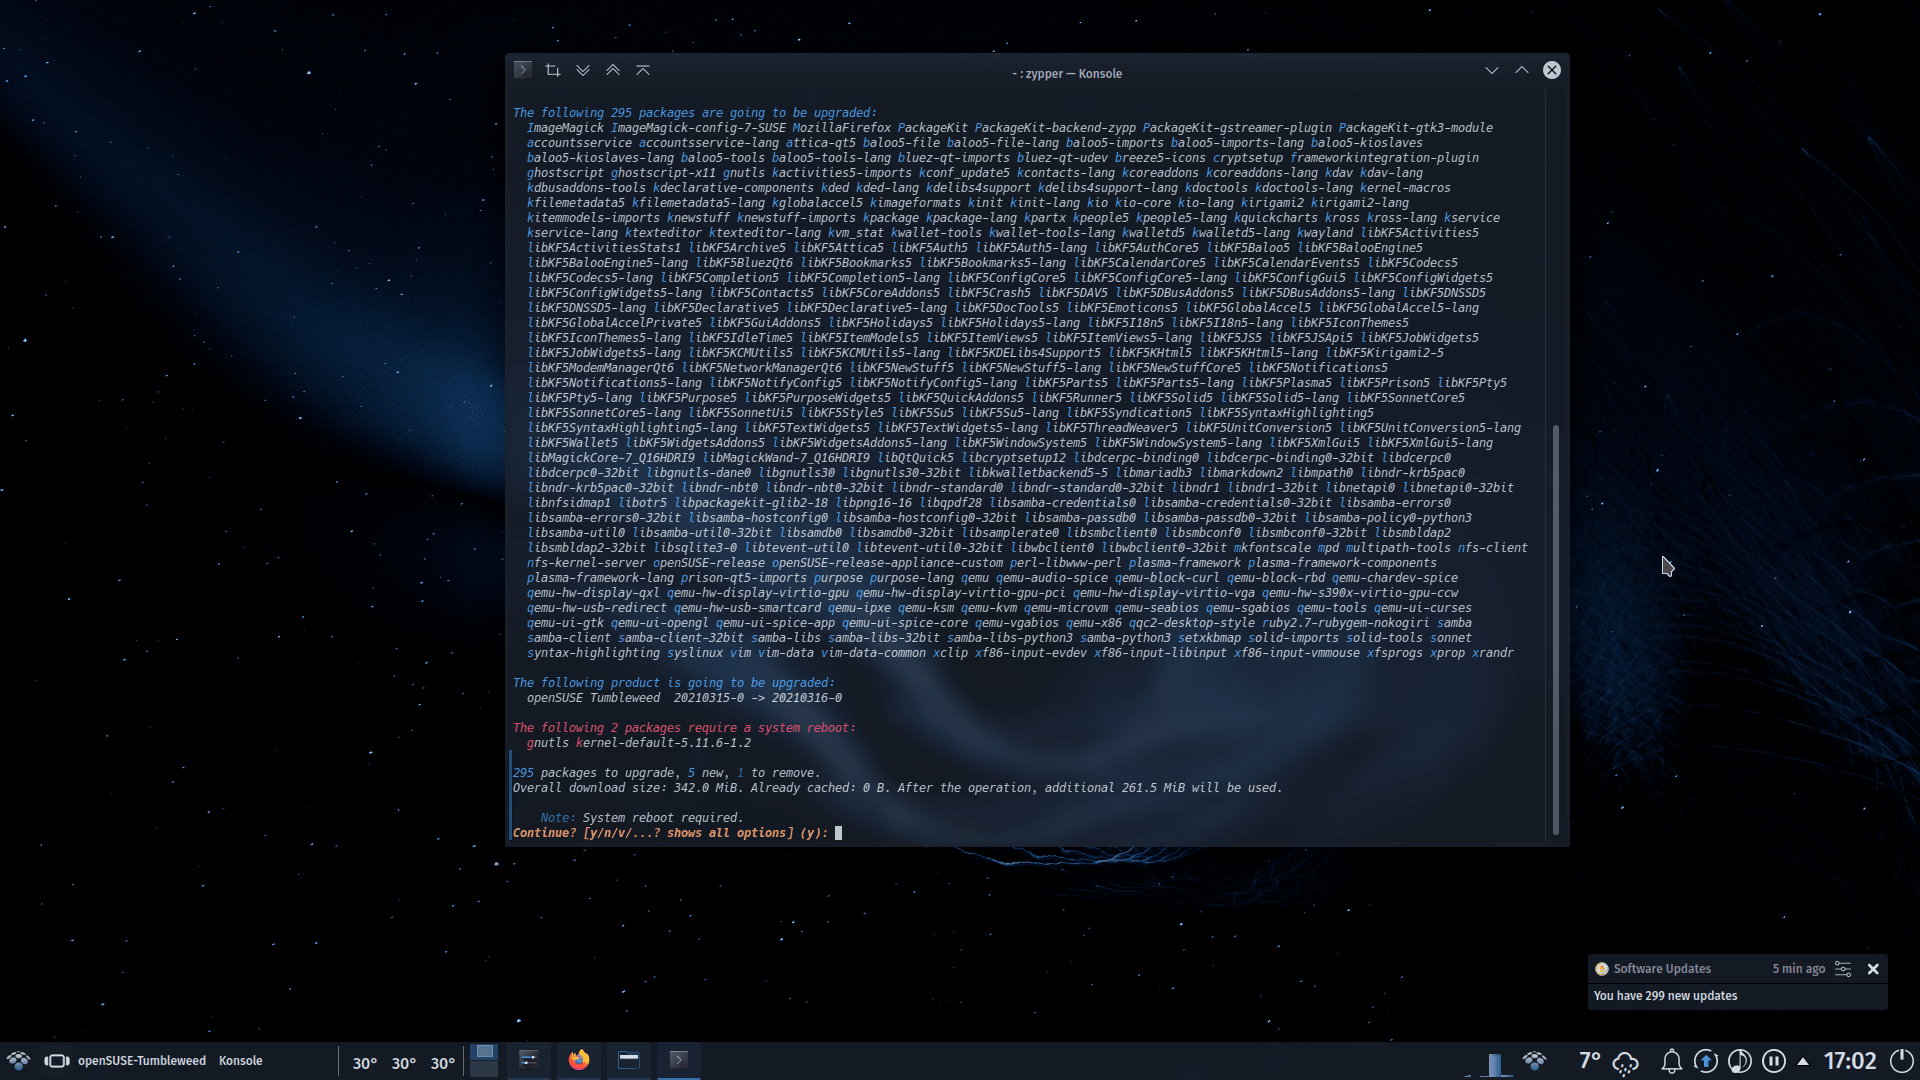Open the 7° weather widget
Image resolution: width=1920 pixels, height=1080 pixels.
tap(1590, 1061)
